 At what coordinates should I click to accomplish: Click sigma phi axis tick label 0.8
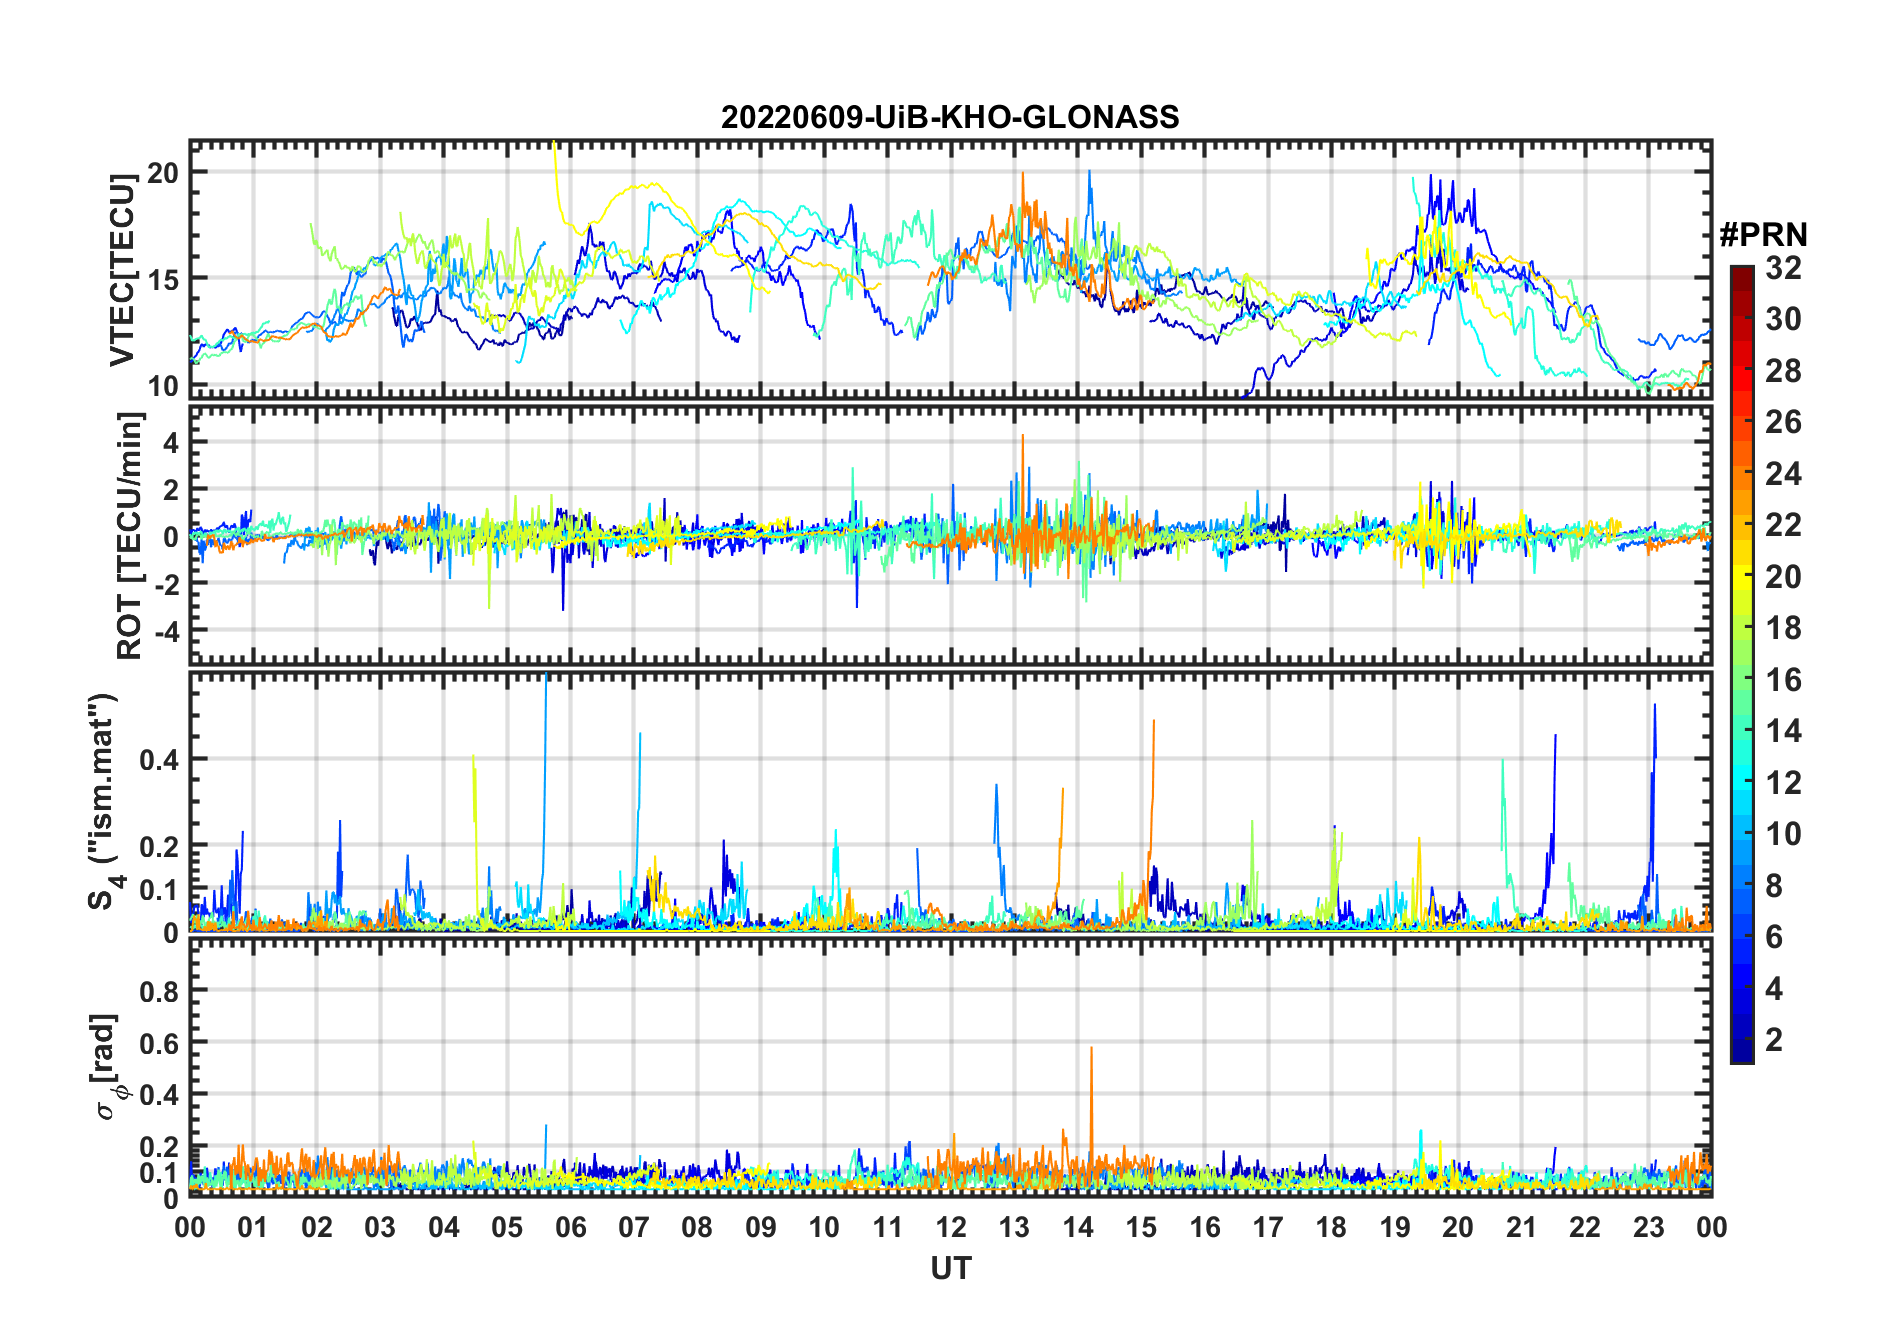coord(159,991)
